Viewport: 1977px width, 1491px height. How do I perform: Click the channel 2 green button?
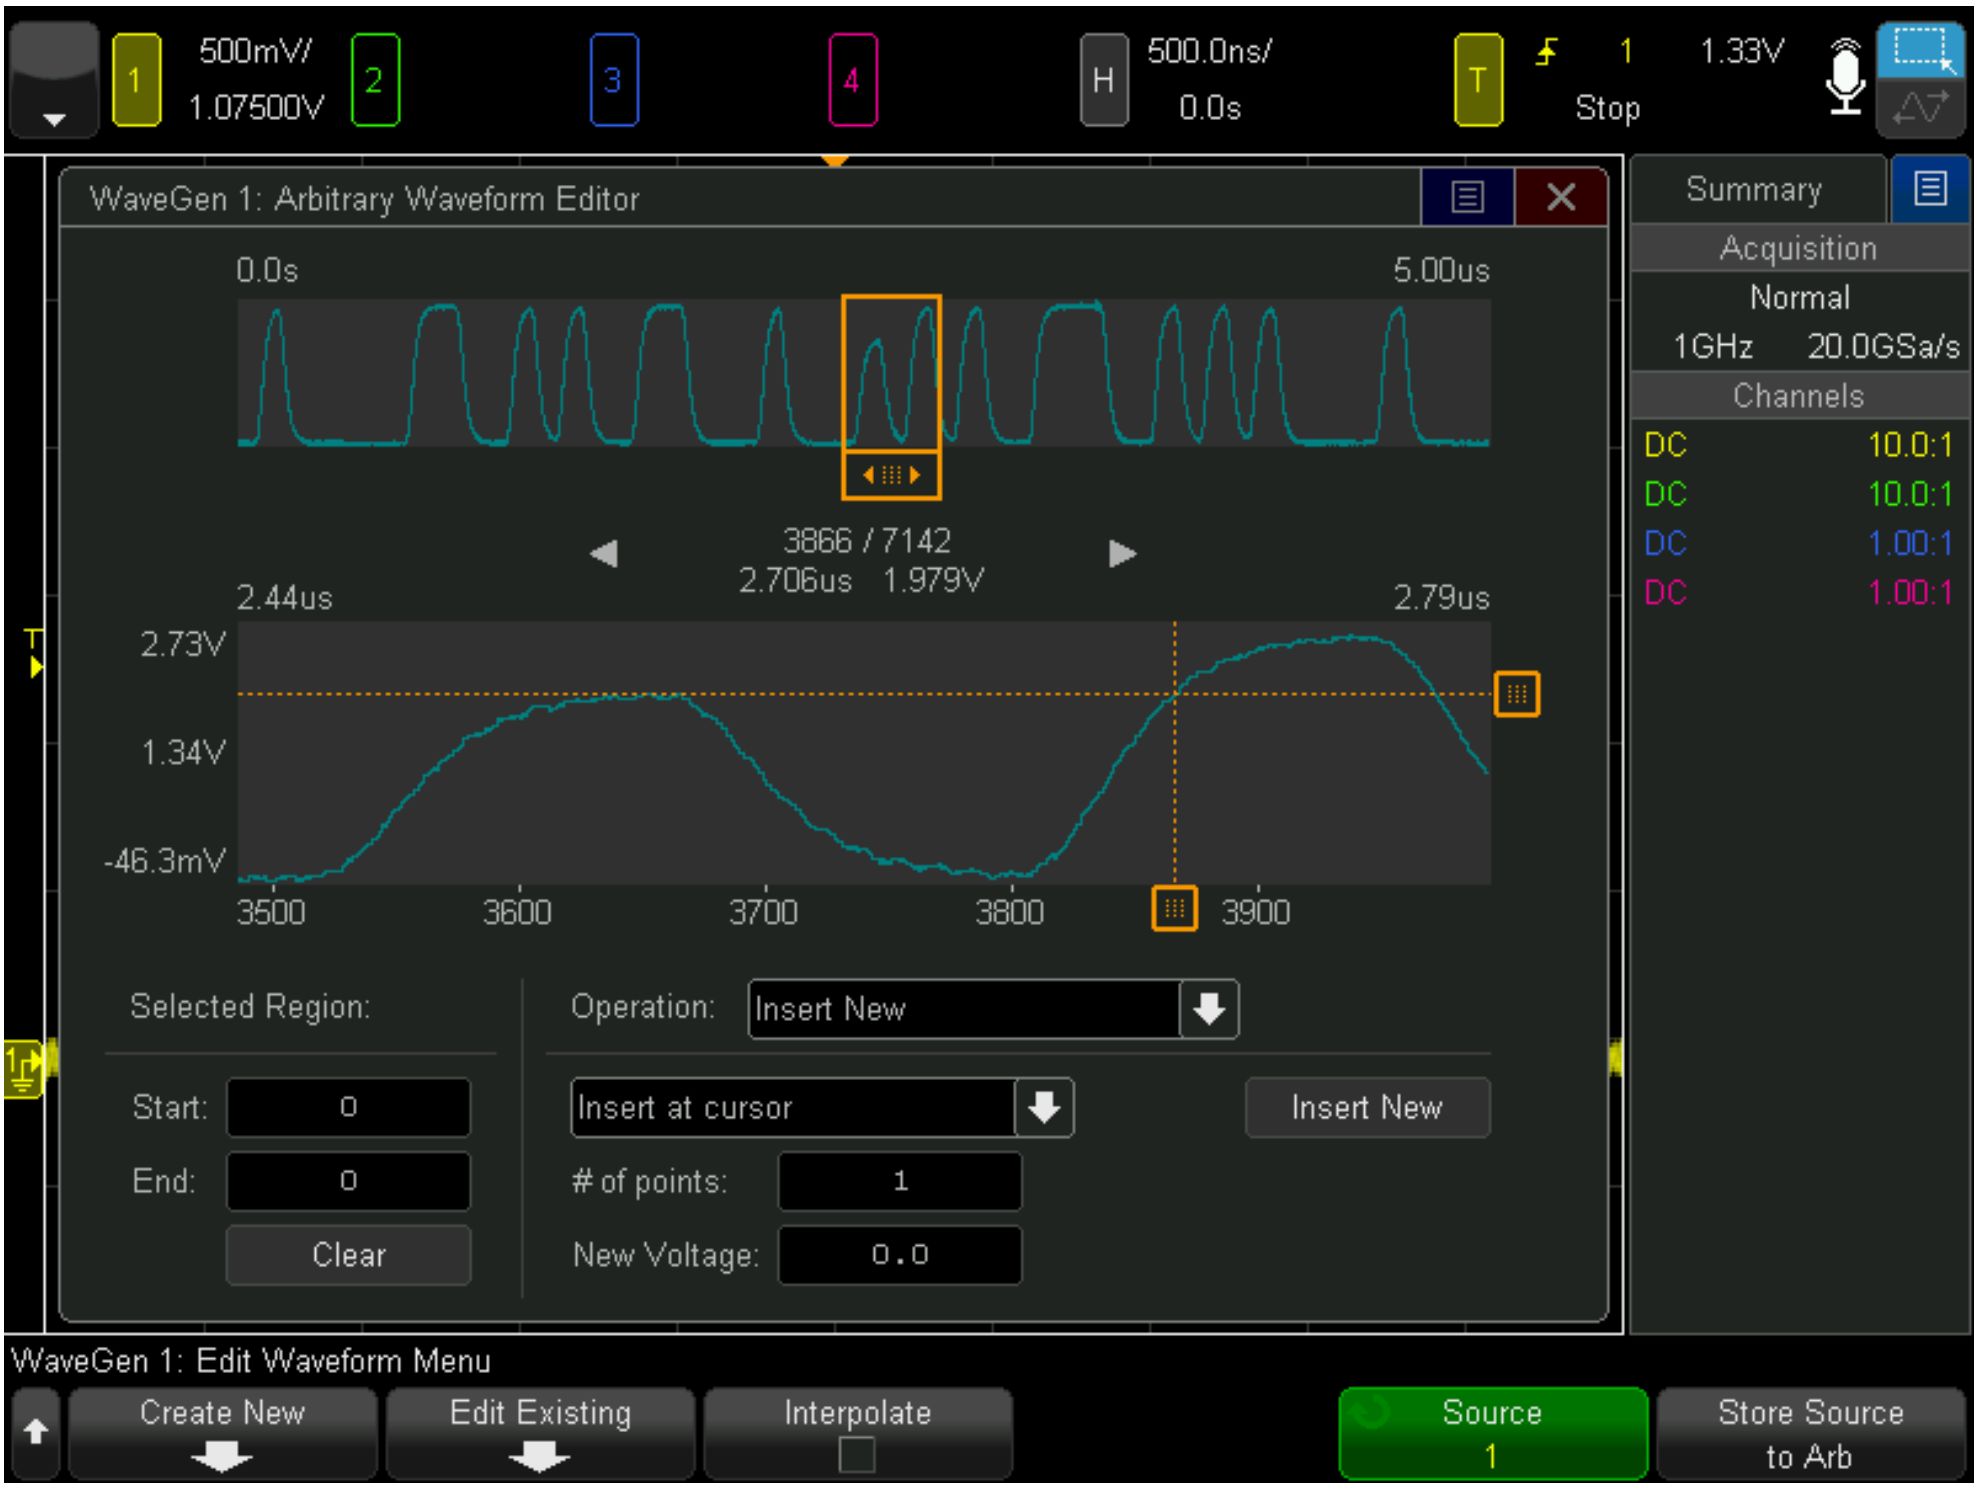click(375, 80)
